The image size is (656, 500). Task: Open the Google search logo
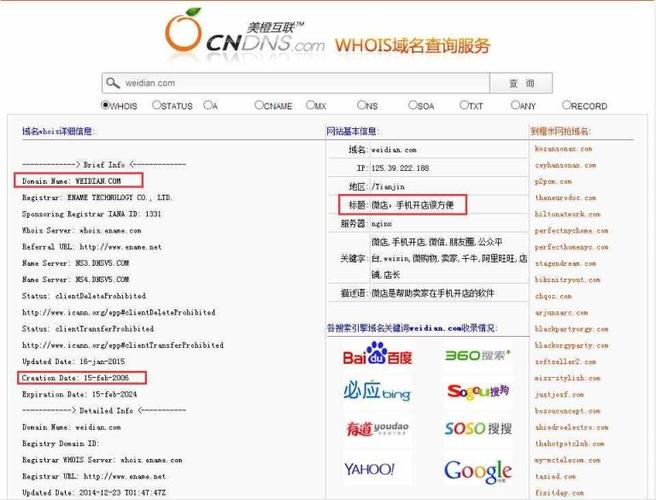[x=478, y=471]
